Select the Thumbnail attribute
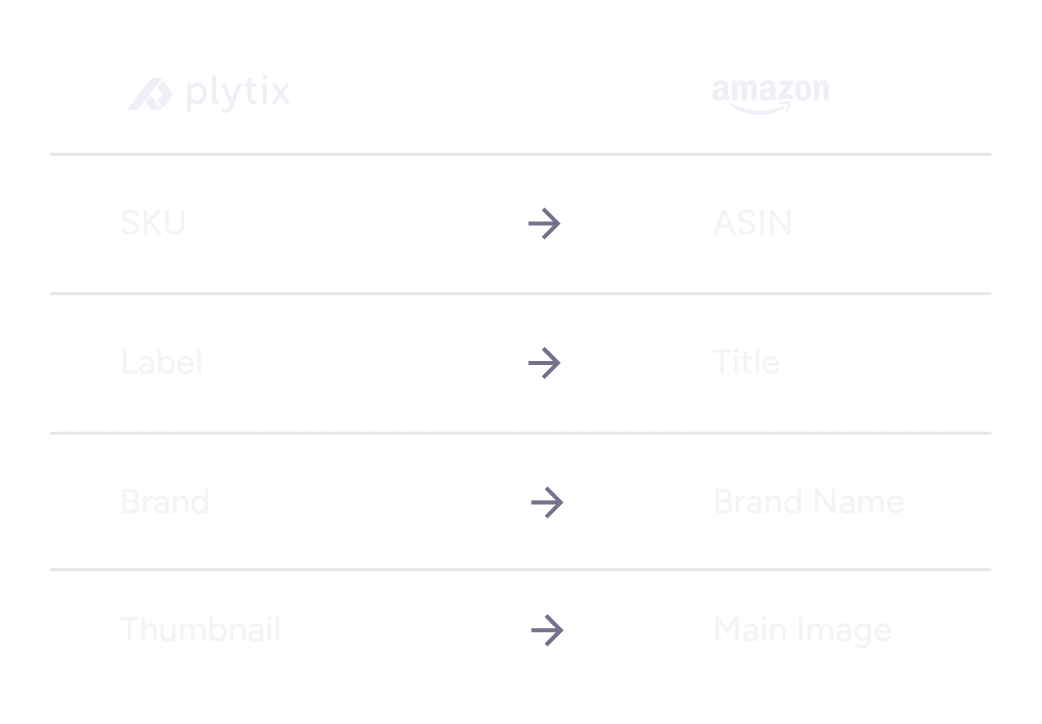1042x724 pixels. 200,630
